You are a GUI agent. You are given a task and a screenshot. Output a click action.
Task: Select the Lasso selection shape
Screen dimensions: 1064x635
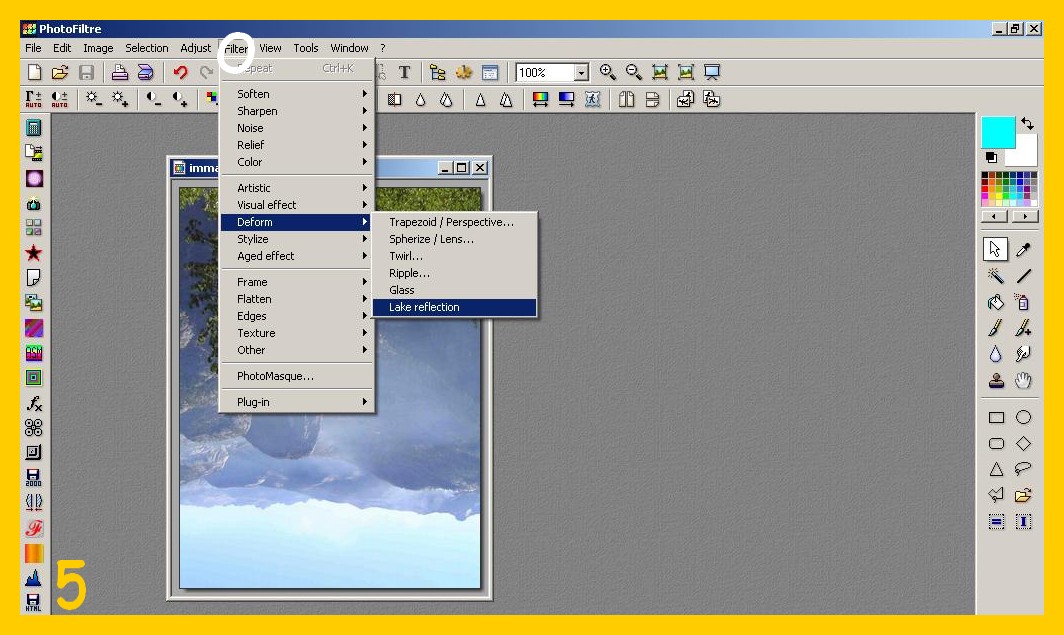pyautogui.click(x=1023, y=469)
